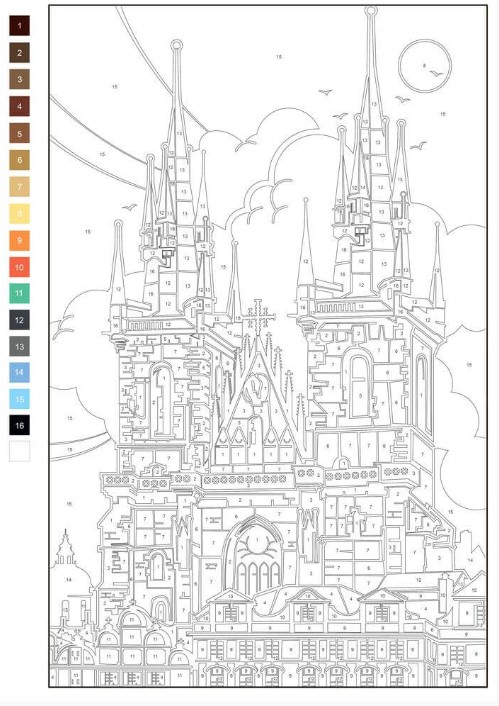Click the round spider-web window above the arches
Viewport: 499px width, 706px height.
(257, 542)
